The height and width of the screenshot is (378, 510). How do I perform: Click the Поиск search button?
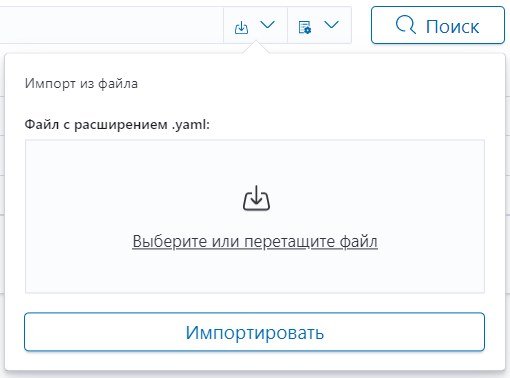coord(438,25)
